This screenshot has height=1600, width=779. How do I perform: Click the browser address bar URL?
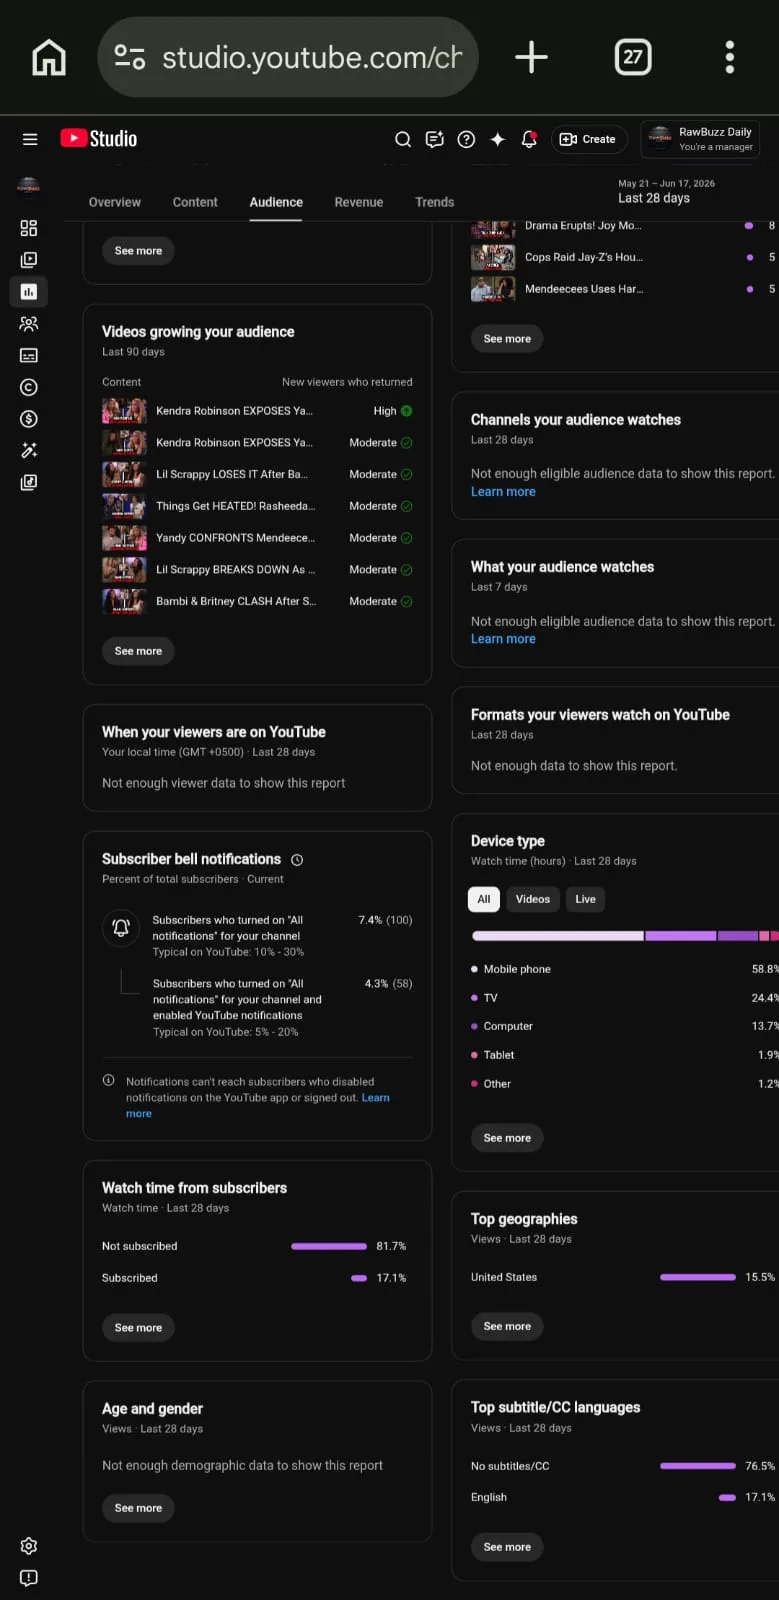pyautogui.click(x=288, y=57)
